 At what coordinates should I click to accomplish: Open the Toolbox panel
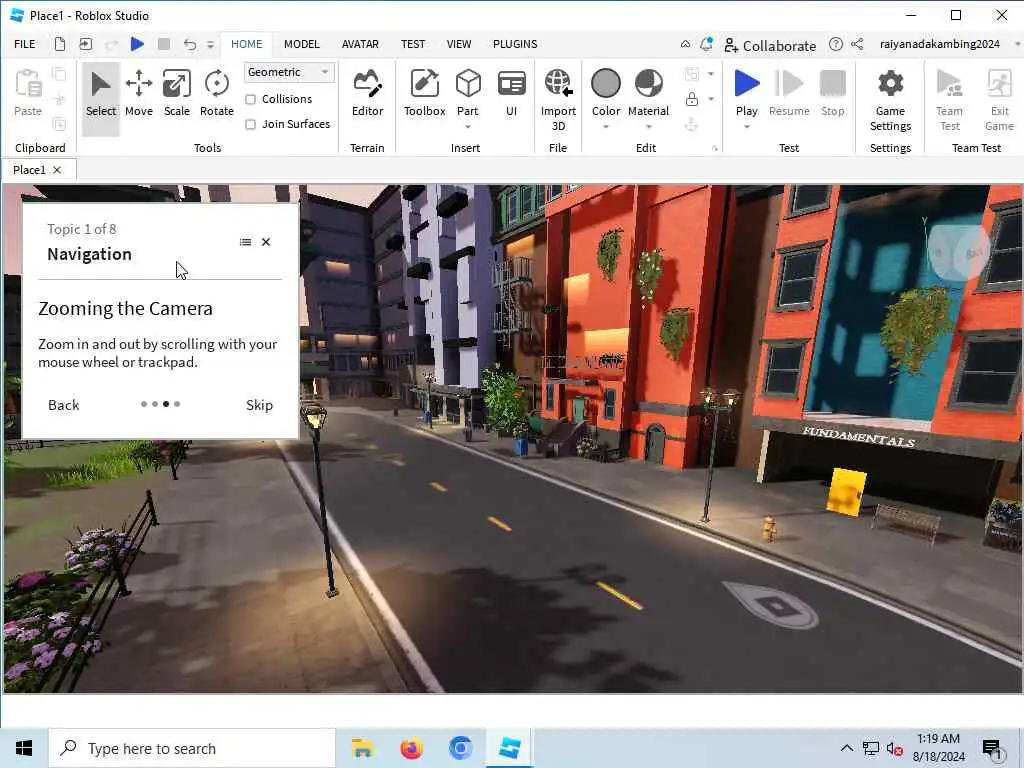[424, 95]
